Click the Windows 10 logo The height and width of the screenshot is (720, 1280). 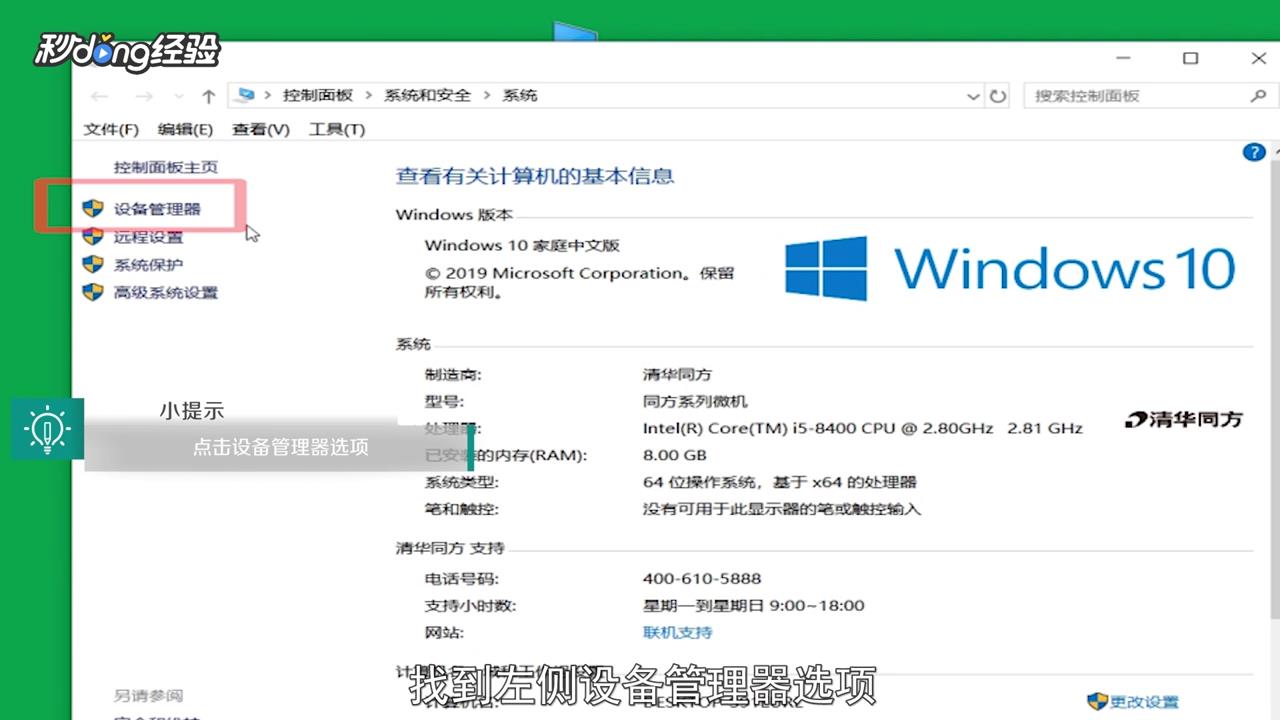tap(1010, 269)
